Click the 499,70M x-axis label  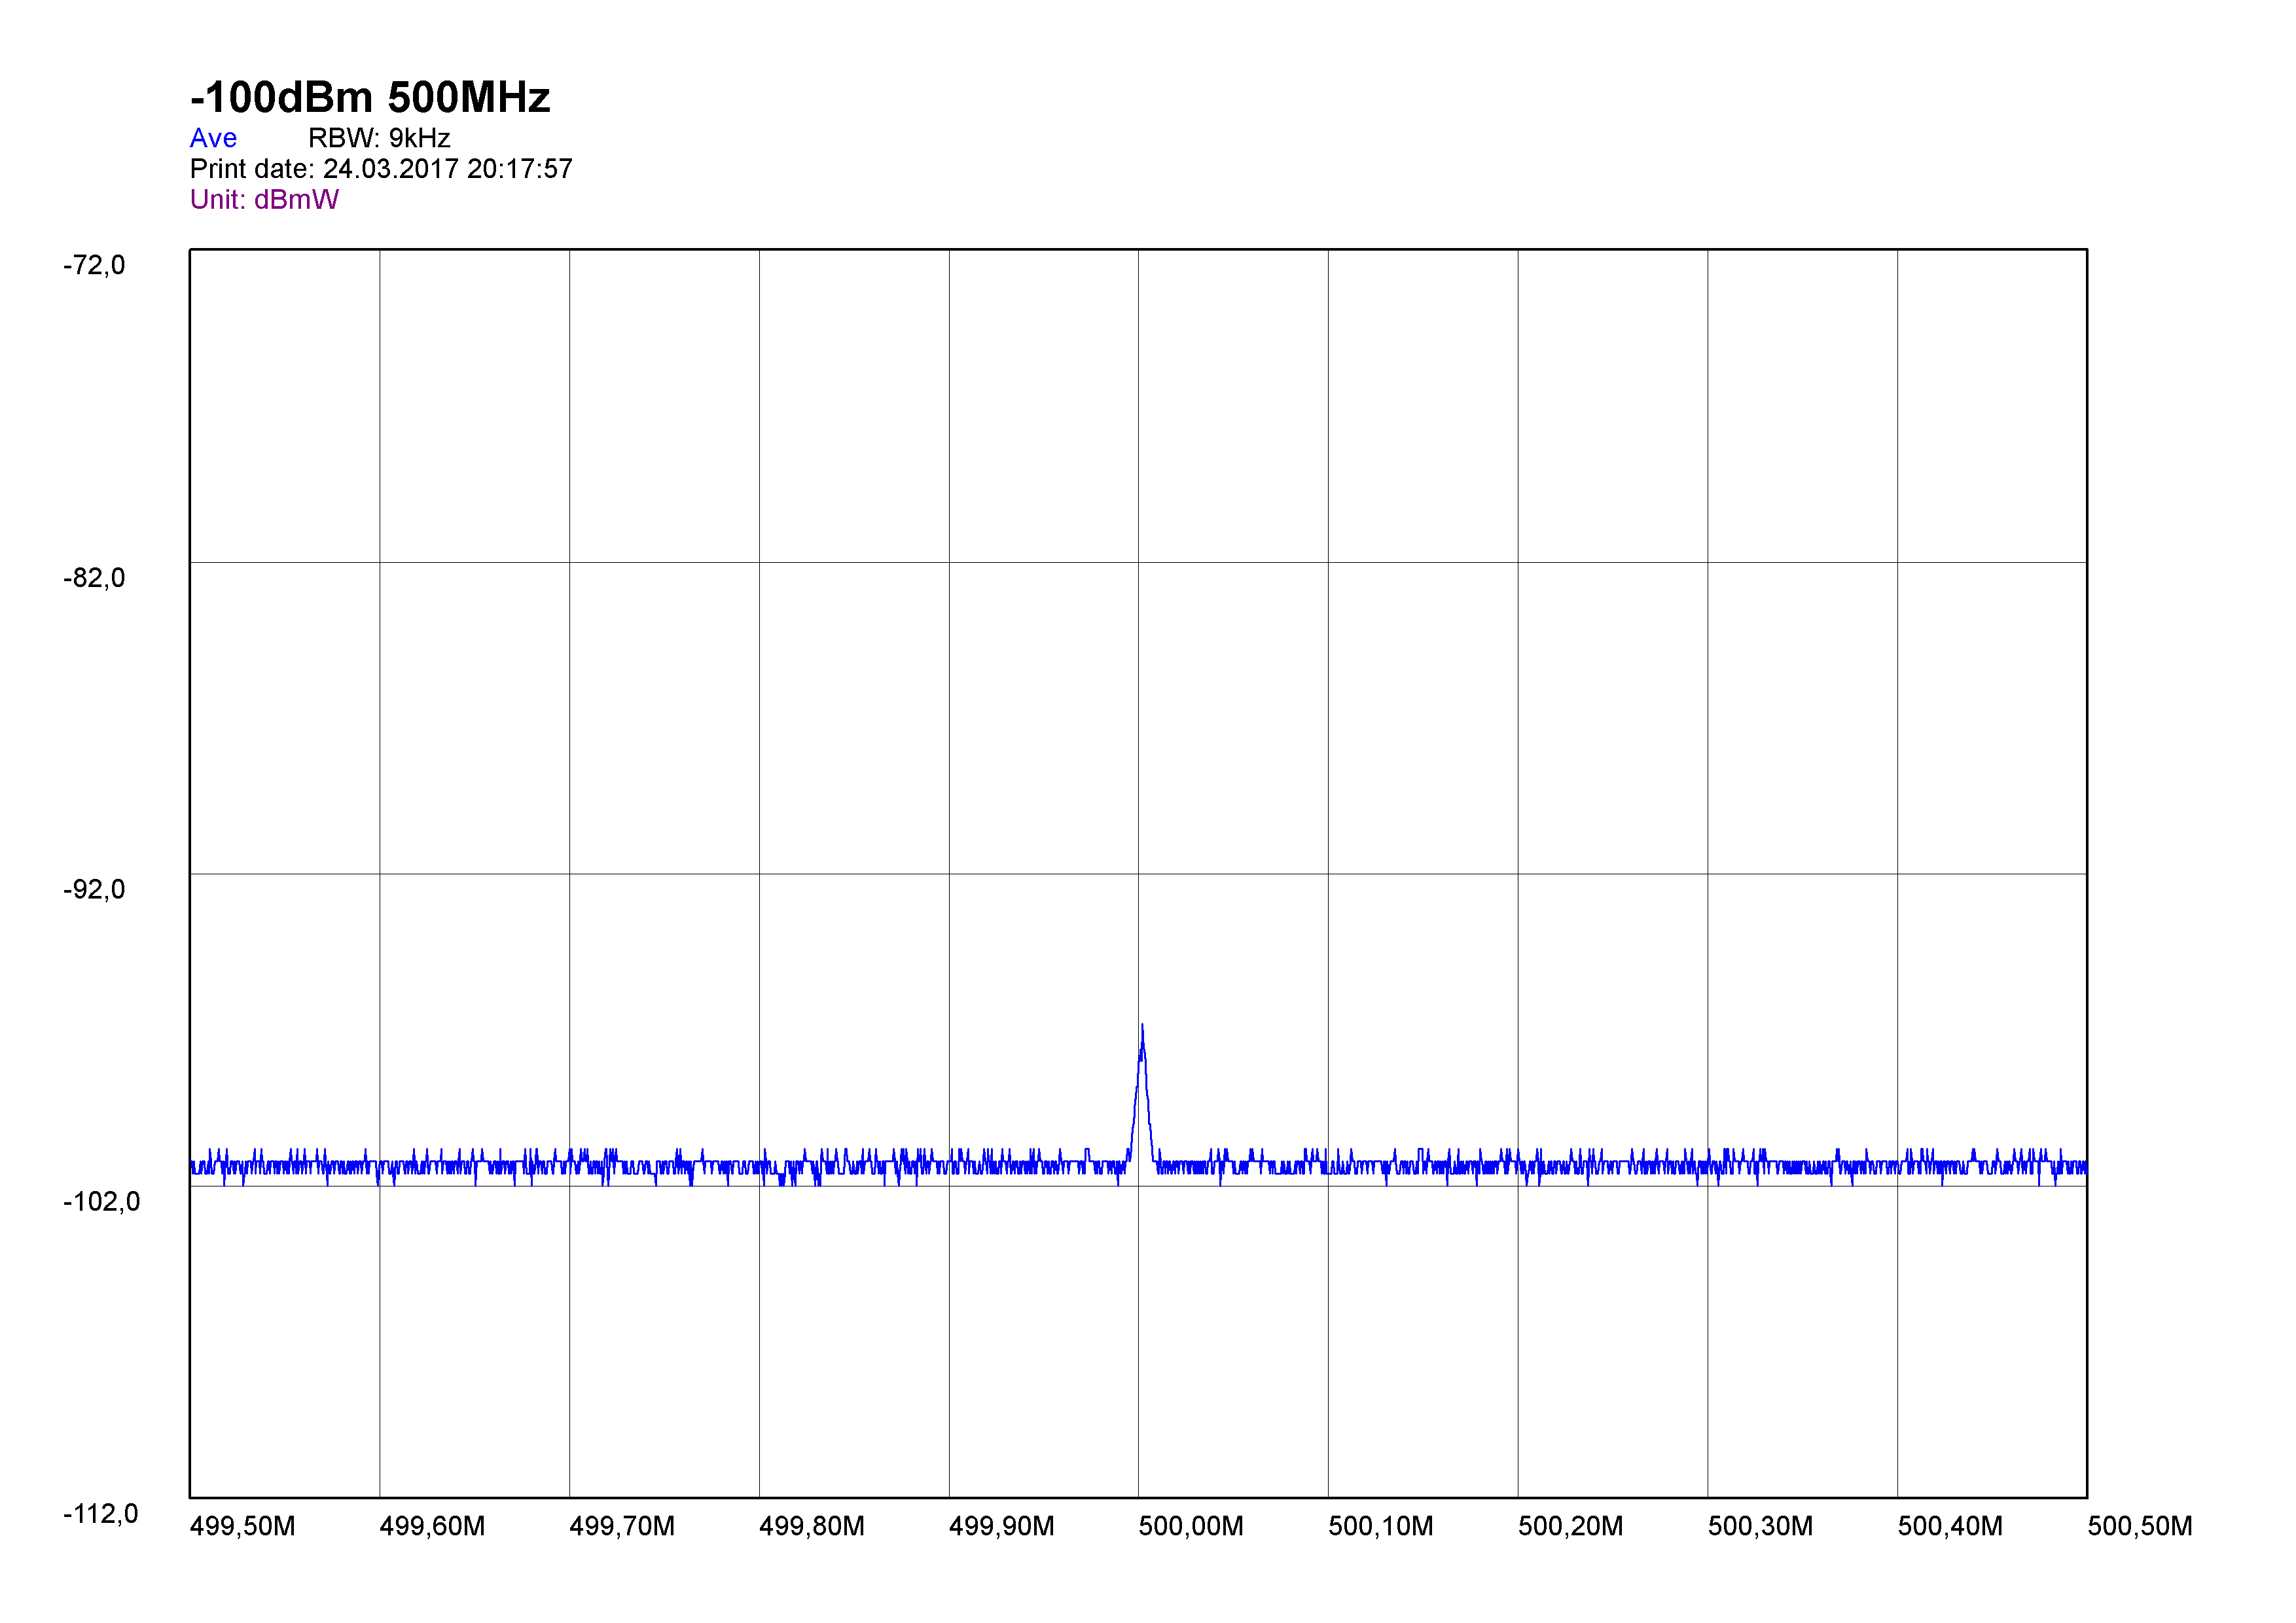point(622,1527)
